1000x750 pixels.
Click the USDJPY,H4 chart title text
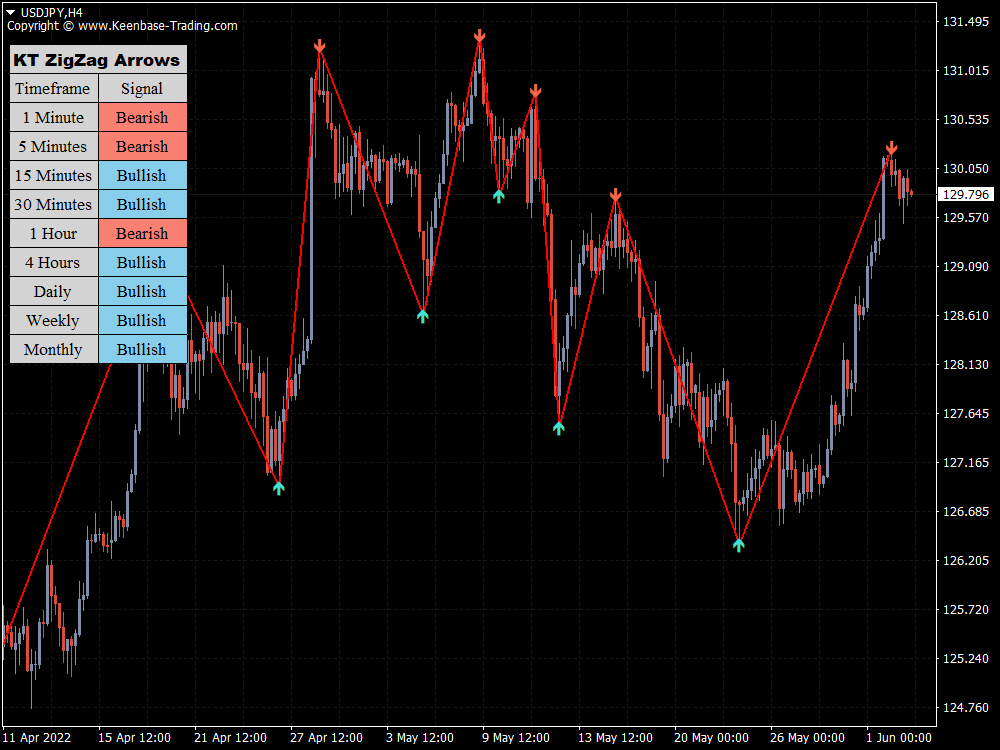(51, 12)
